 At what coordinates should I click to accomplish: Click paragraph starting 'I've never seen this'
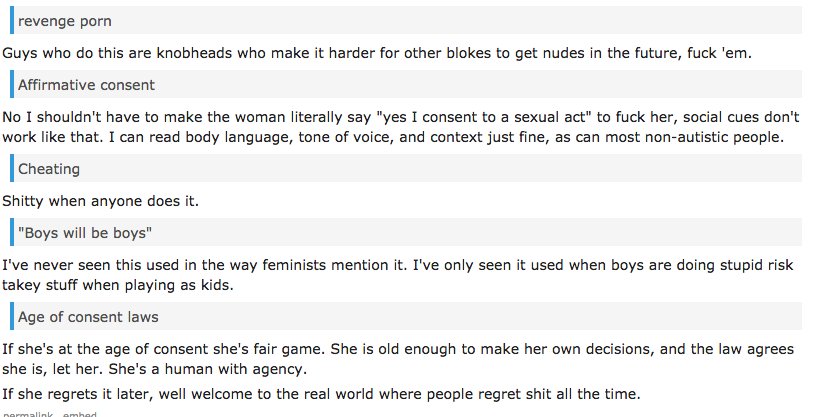pos(398,275)
